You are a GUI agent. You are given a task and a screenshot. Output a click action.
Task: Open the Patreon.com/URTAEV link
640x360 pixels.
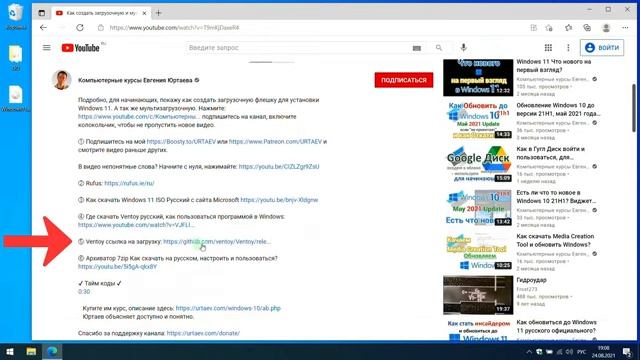(275, 142)
